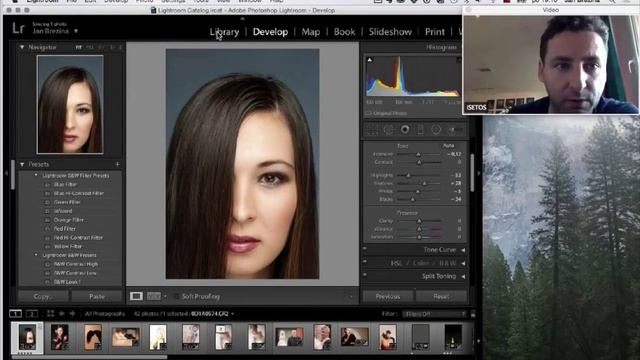Open Grid view icon in filmstrip bar
640x360 pixels.
point(51,313)
